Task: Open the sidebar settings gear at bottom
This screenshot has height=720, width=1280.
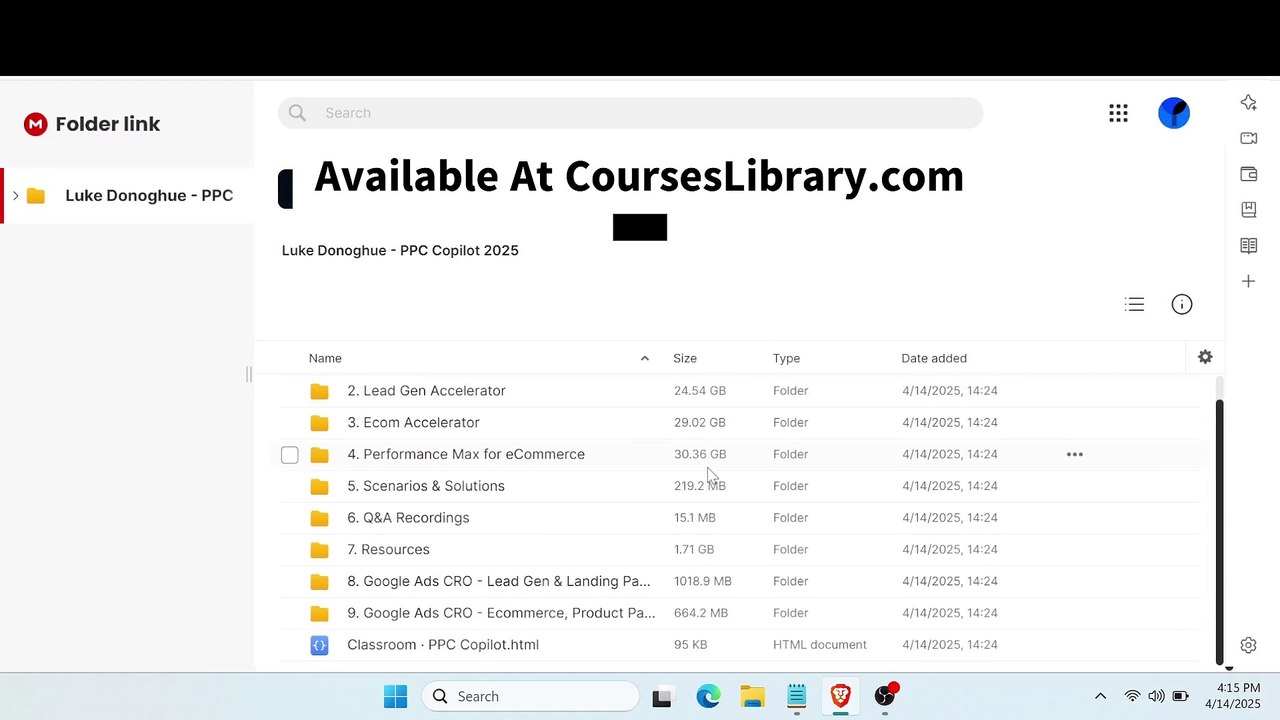Action: [x=1248, y=645]
